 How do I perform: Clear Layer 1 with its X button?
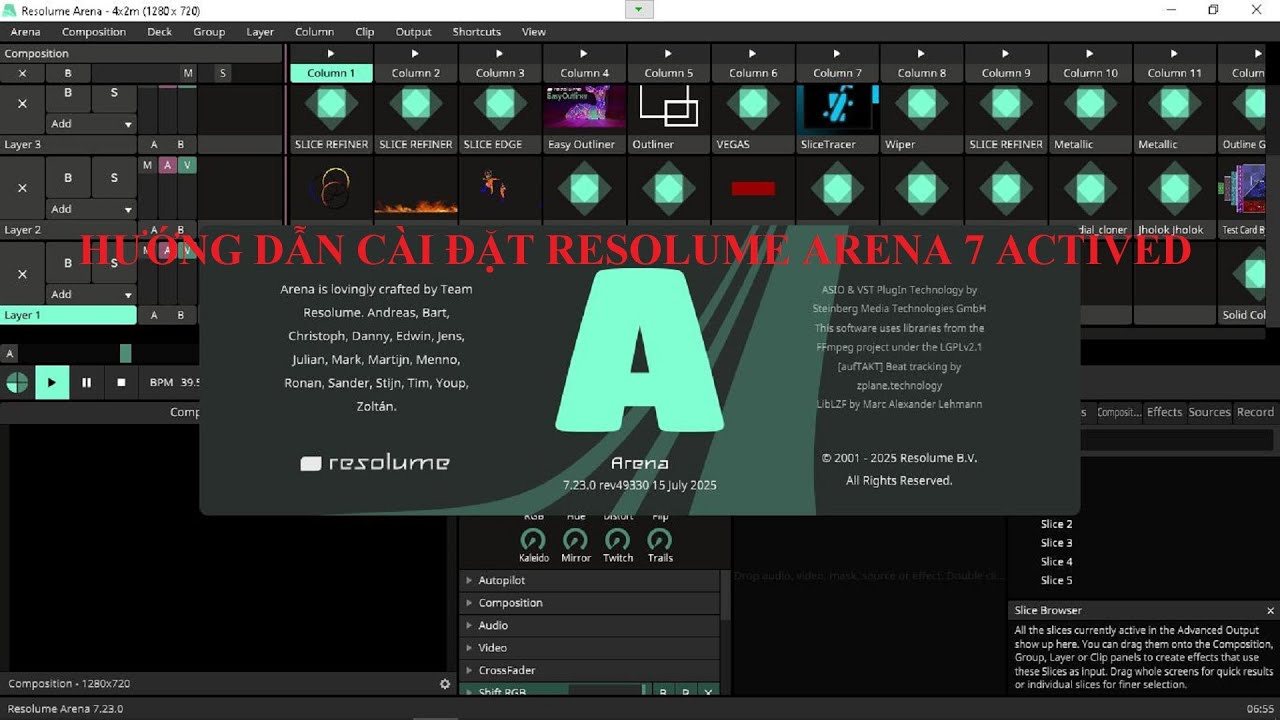[22, 273]
